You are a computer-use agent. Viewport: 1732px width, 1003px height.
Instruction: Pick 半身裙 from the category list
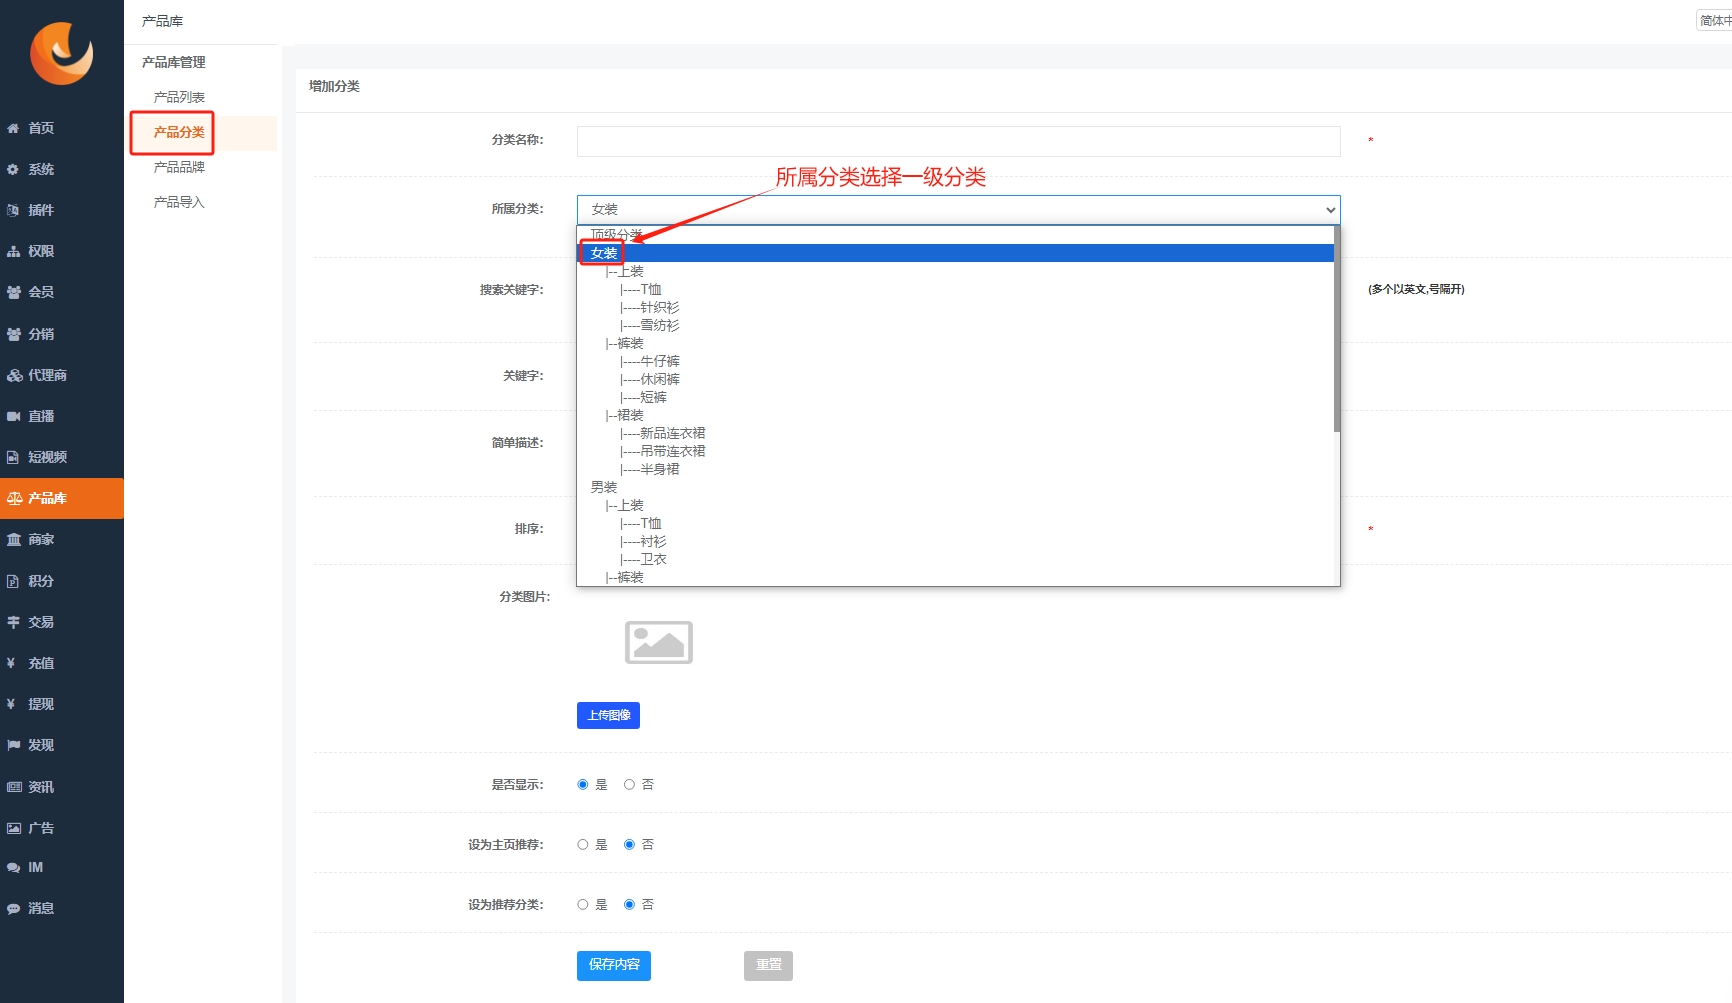pos(955,469)
